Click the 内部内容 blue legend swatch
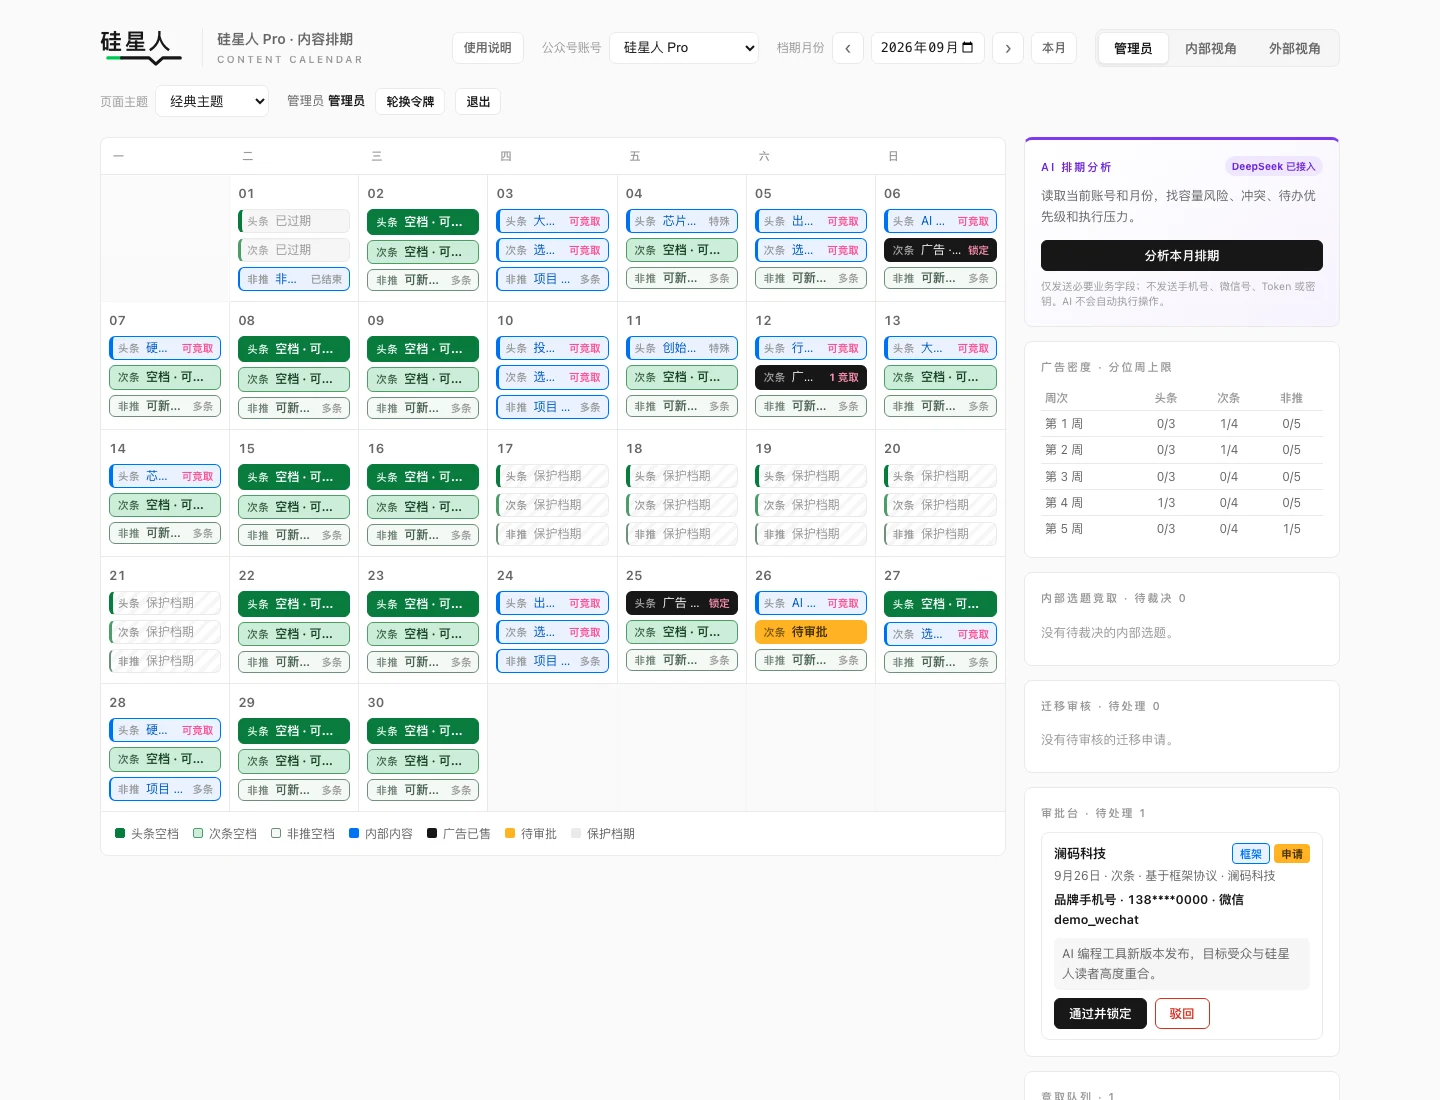1440x1100 pixels. coord(354,833)
